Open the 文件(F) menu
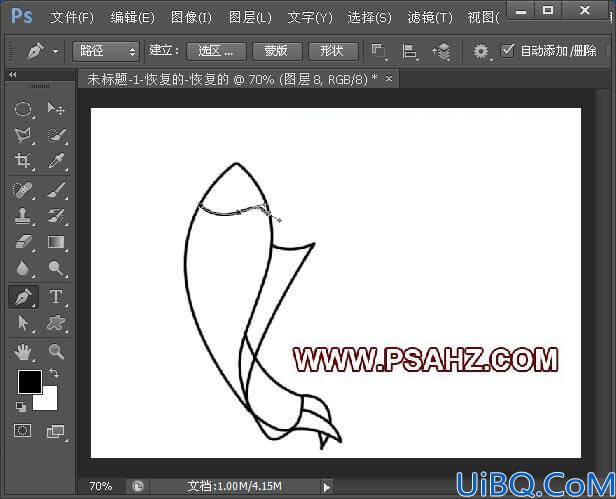This screenshot has width=616, height=499. [x=72, y=18]
